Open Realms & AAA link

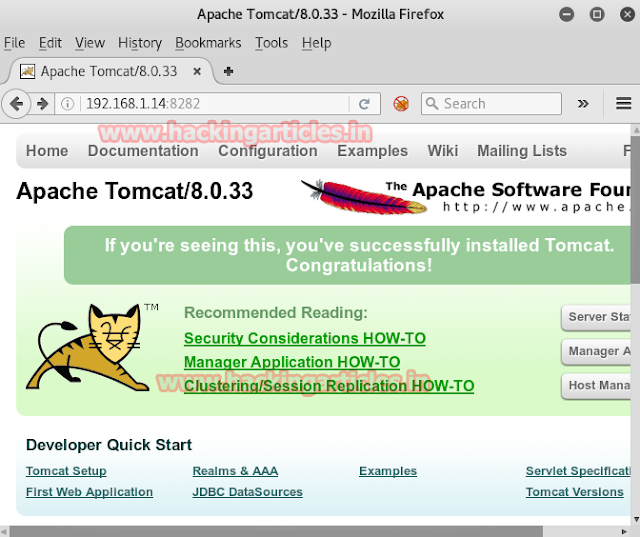coord(235,471)
